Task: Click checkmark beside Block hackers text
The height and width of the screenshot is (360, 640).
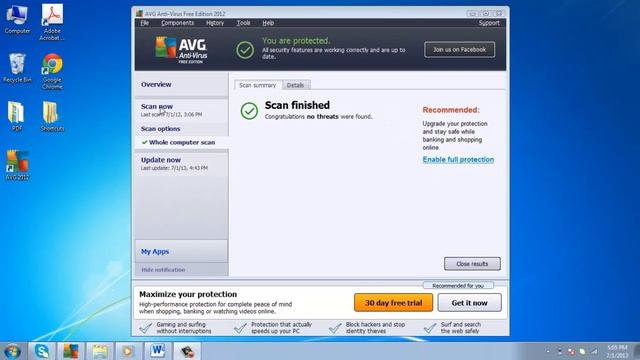Action: tap(335, 328)
